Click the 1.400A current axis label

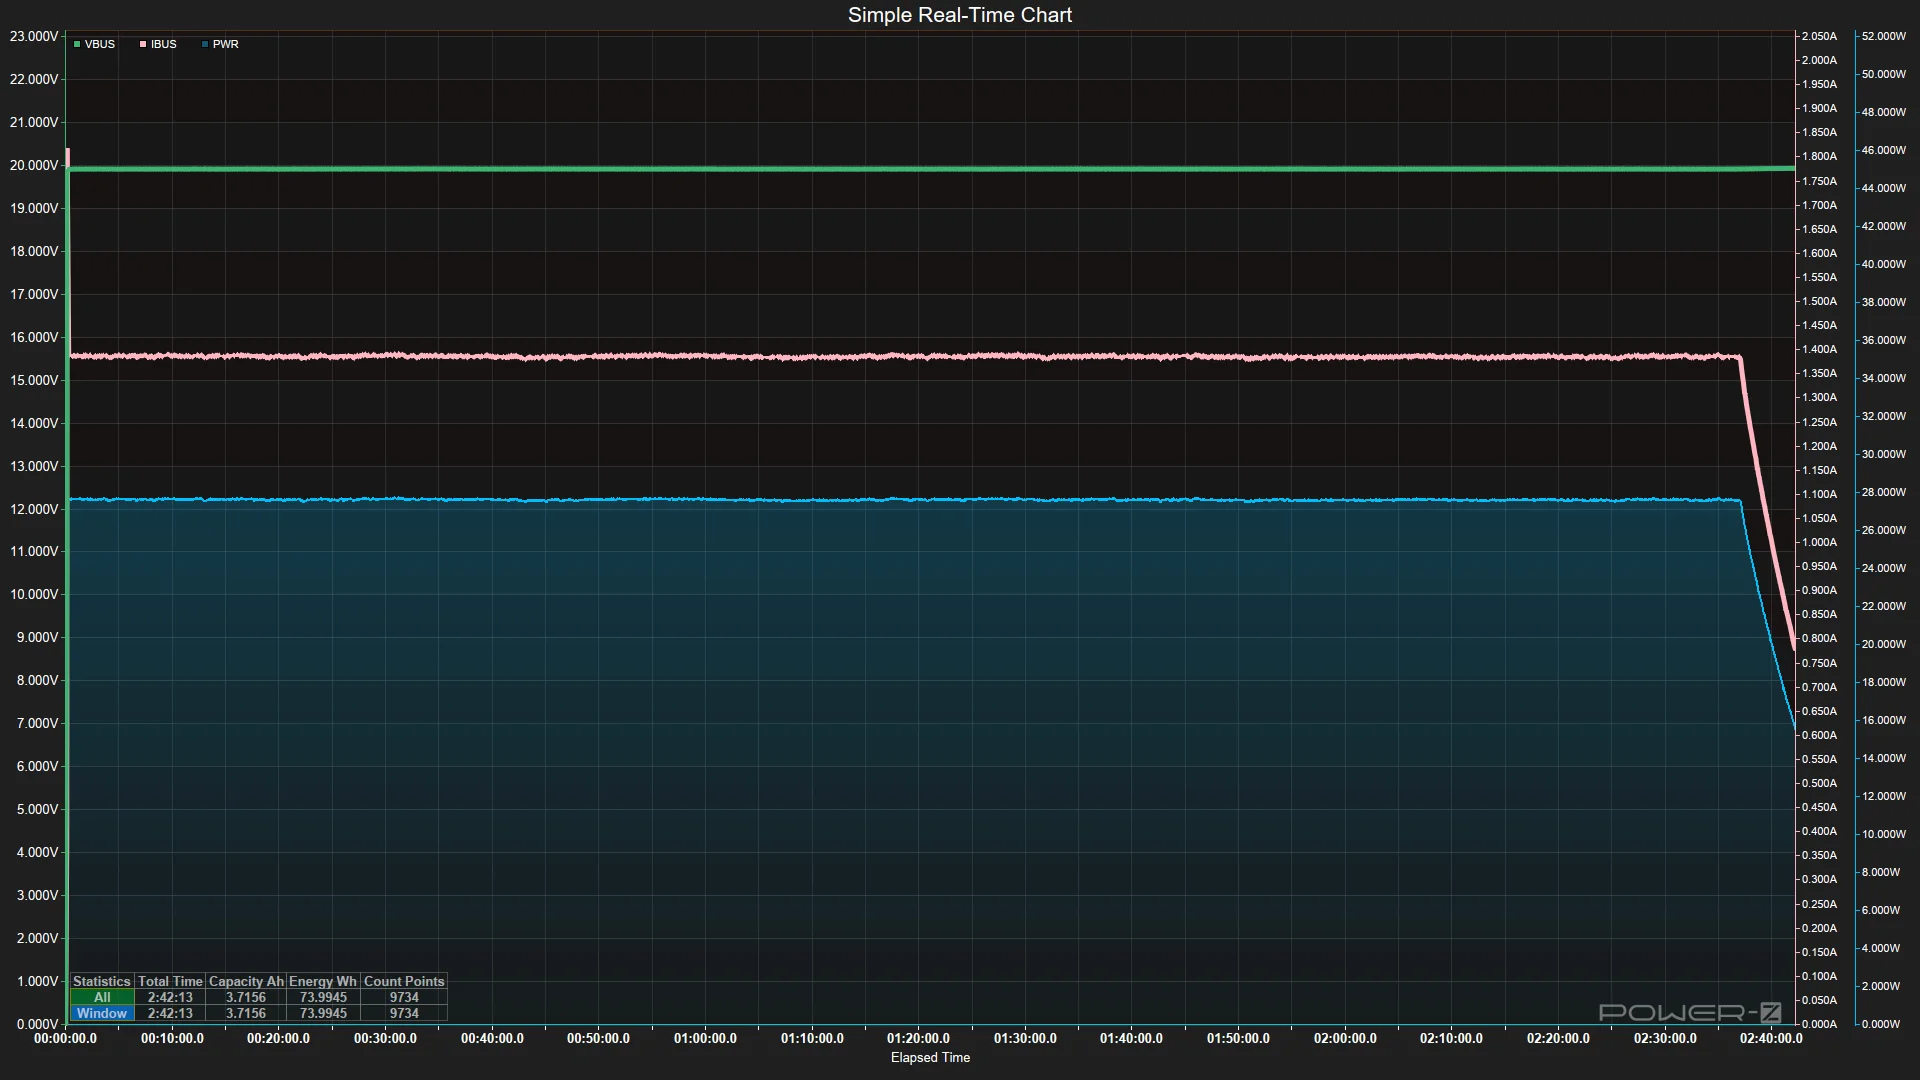tap(1819, 349)
